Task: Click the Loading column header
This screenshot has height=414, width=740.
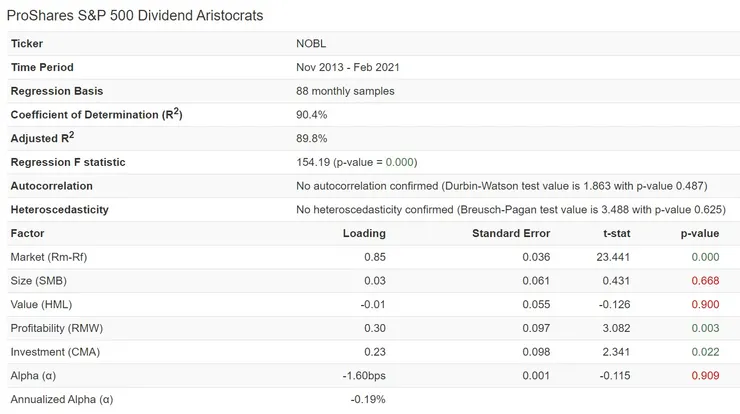Action: coord(364,233)
